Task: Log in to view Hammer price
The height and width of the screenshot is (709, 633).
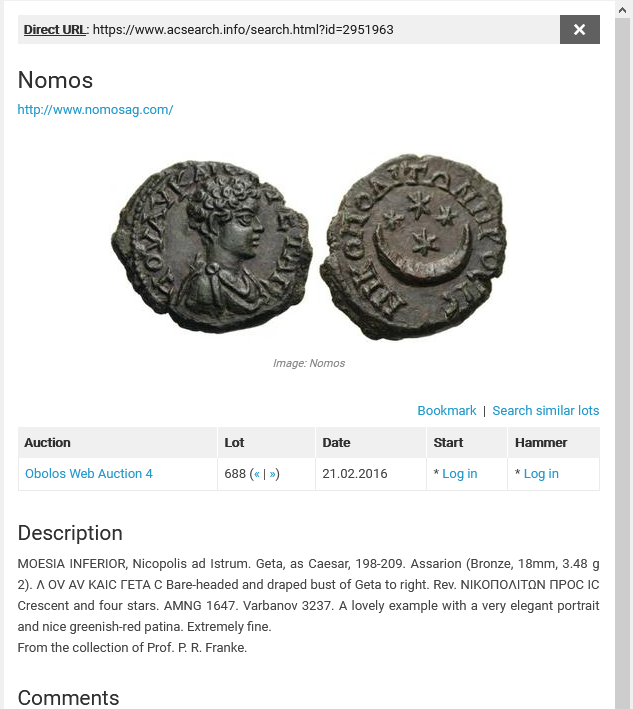Action: click(541, 473)
